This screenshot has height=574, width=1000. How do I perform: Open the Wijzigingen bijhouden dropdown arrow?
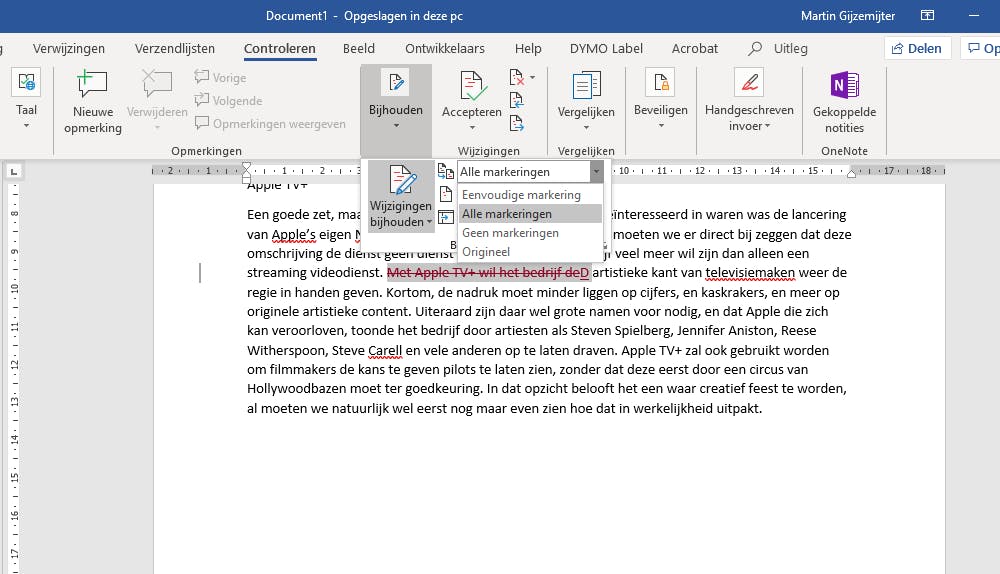(x=430, y=222)
